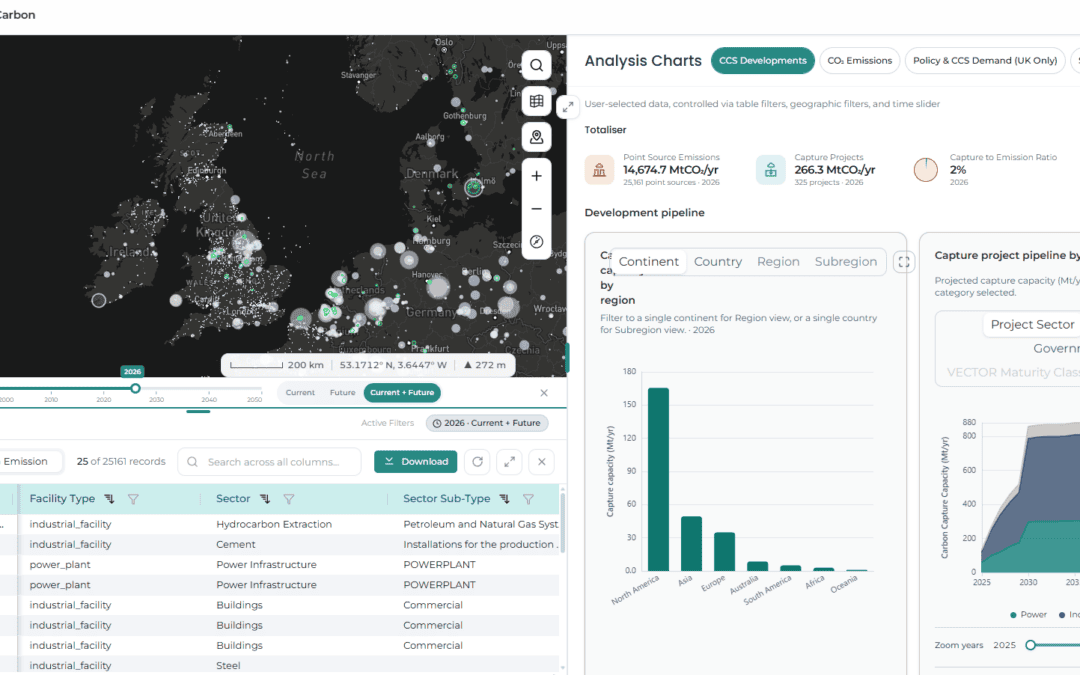Switch chart grouping to Region

[778, 262]
